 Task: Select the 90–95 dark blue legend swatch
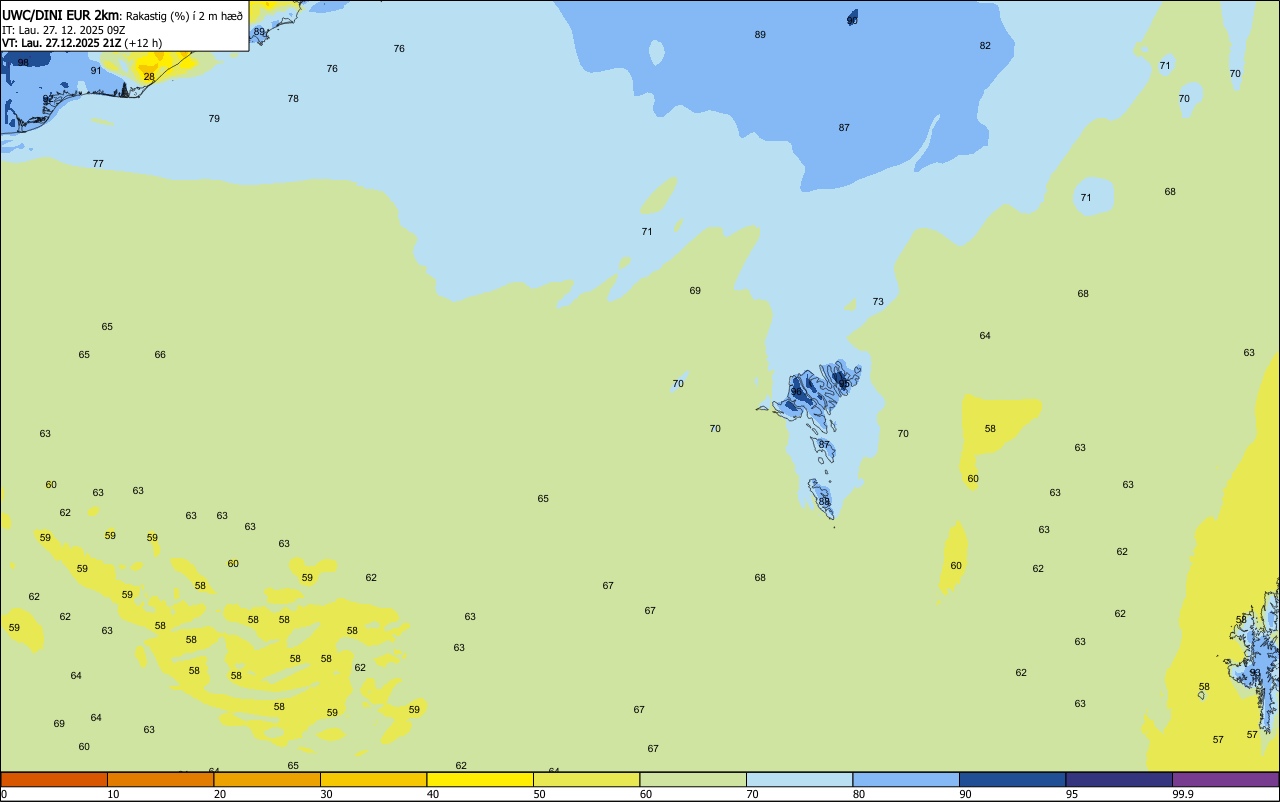[x=1012, y=779]
